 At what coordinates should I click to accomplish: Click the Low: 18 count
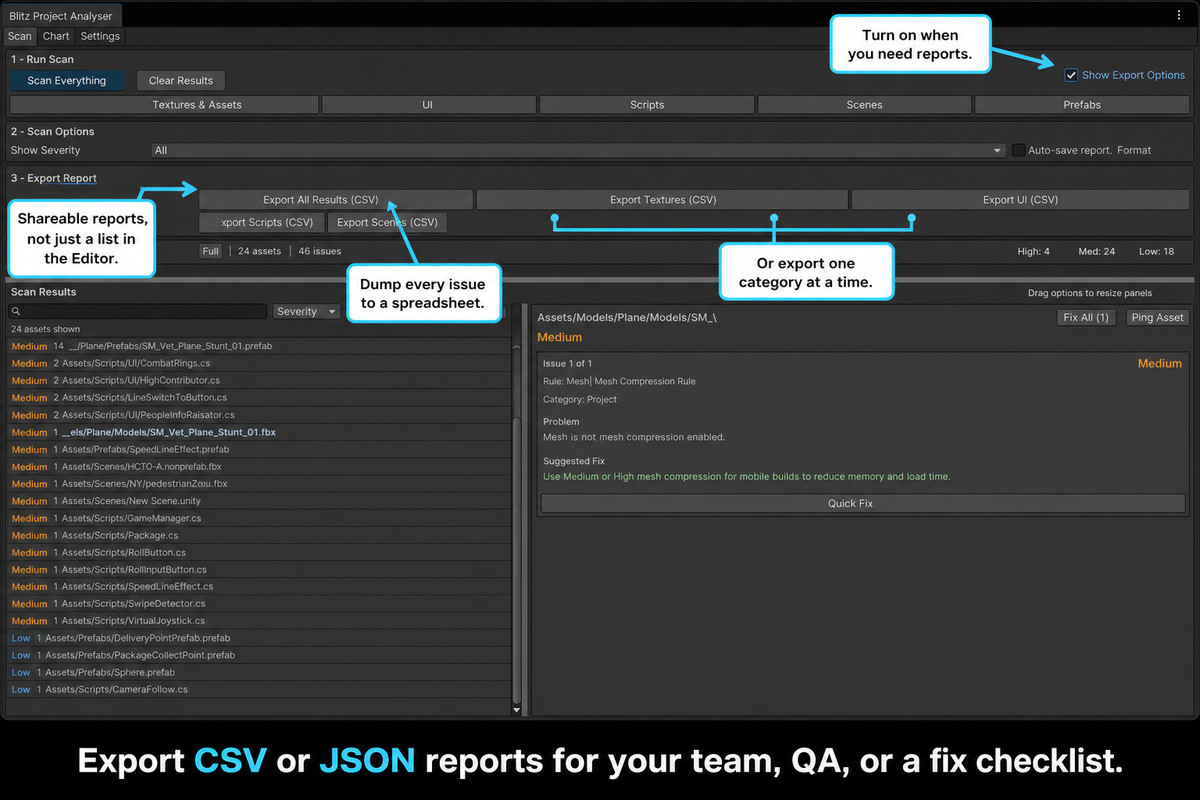click(1156, 251)
